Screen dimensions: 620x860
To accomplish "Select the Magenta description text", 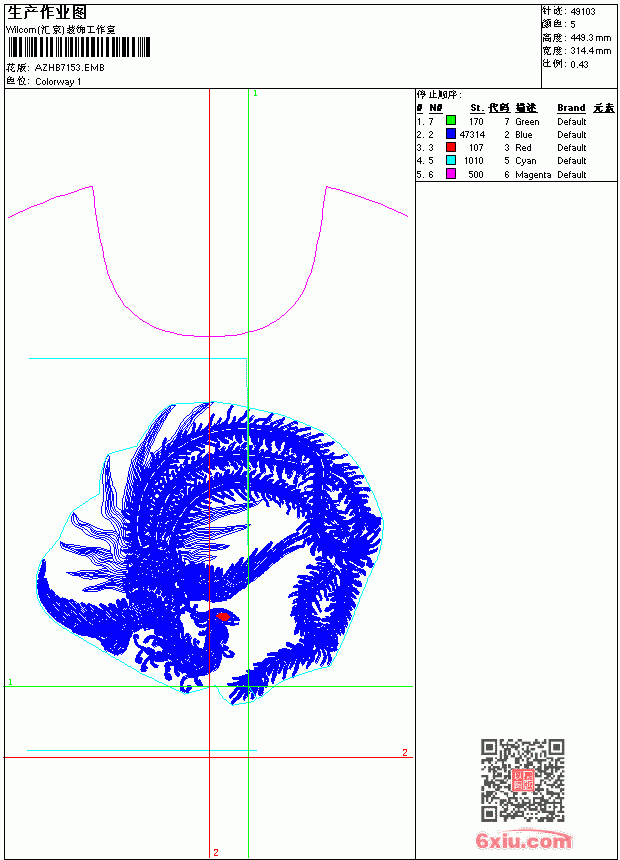I will pos(533,174).
